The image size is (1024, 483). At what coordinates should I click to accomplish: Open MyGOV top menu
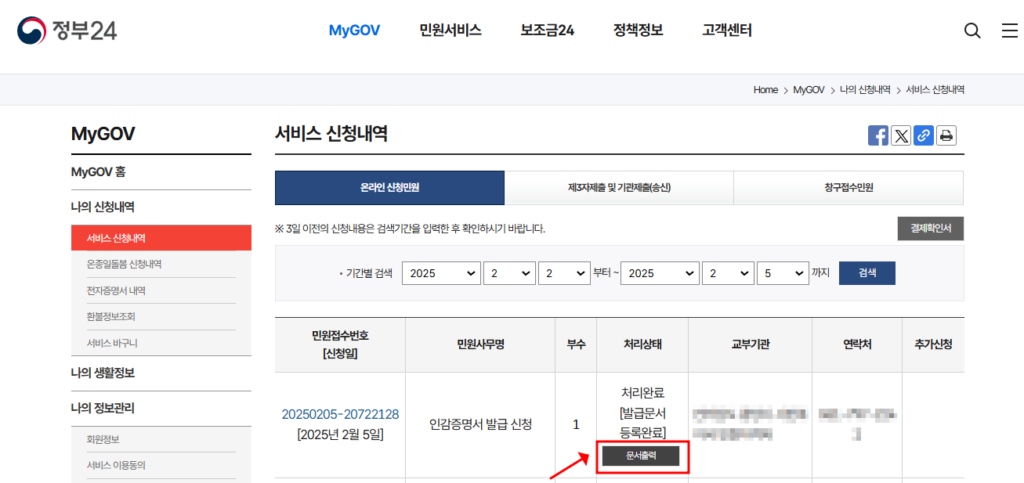point(354,30)
